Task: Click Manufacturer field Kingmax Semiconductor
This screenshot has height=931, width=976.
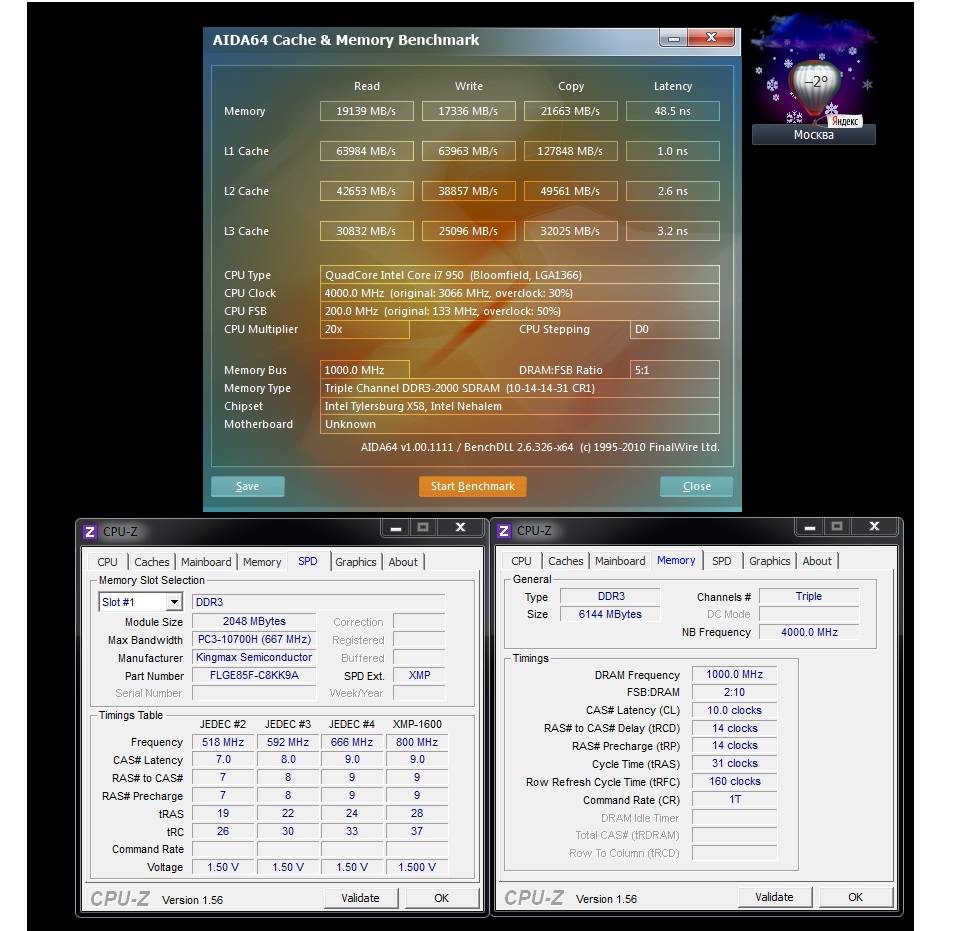Action: pyautogui.click(x=254, y=657)
